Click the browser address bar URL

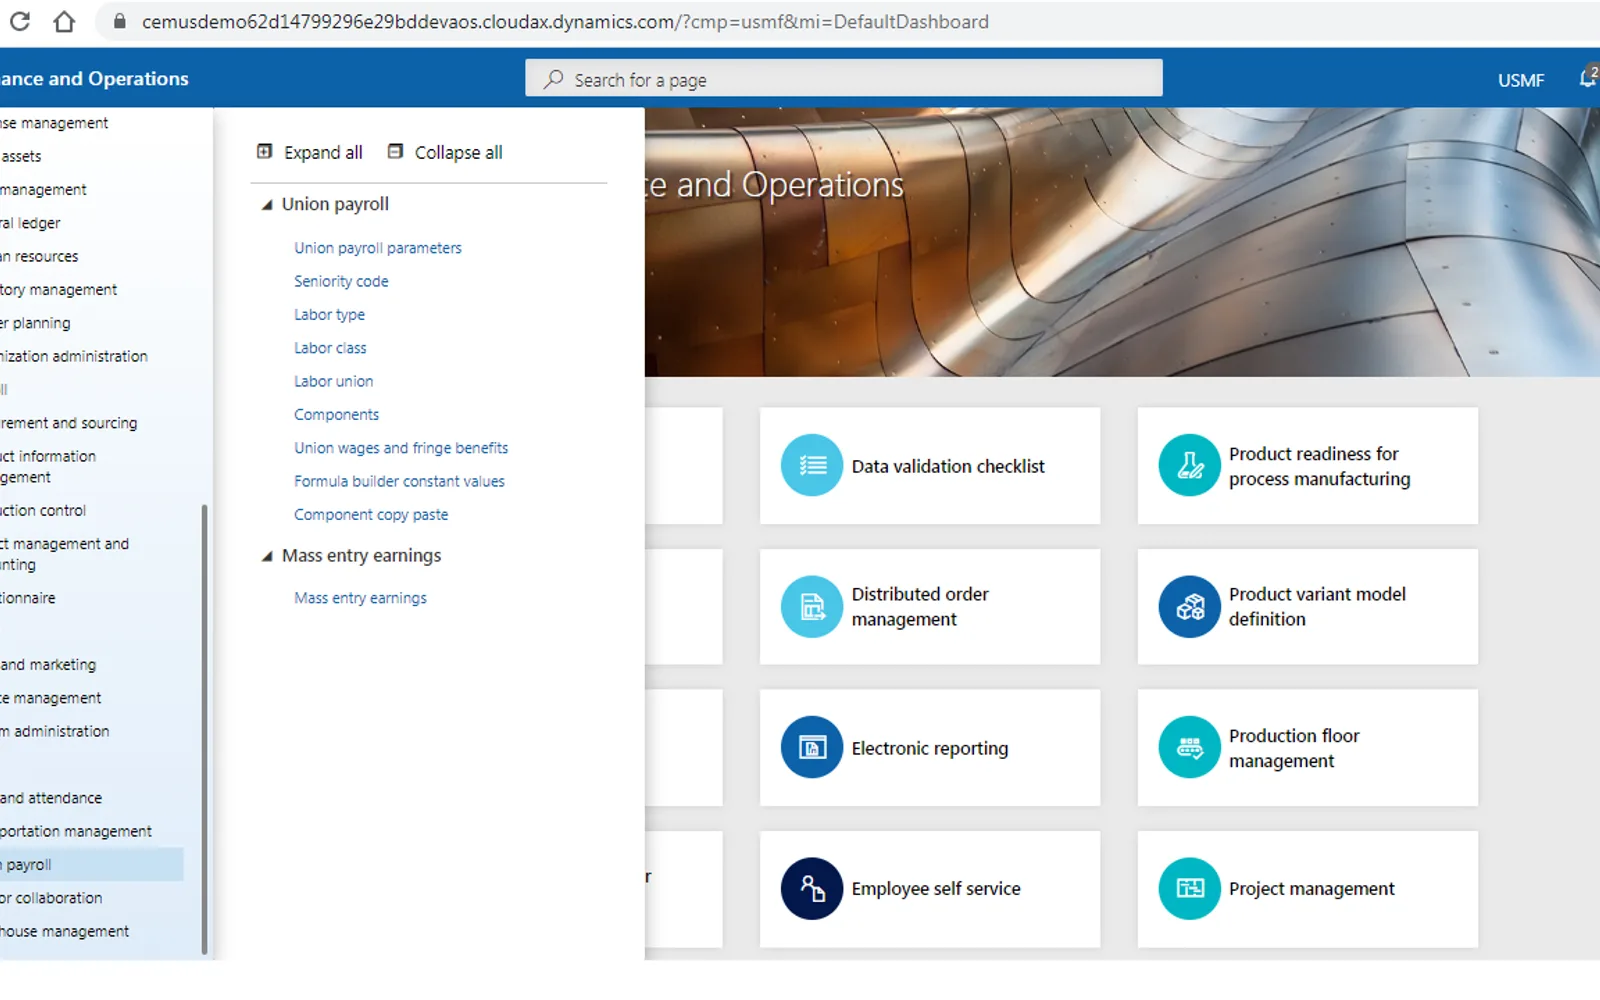click(565, 22)
